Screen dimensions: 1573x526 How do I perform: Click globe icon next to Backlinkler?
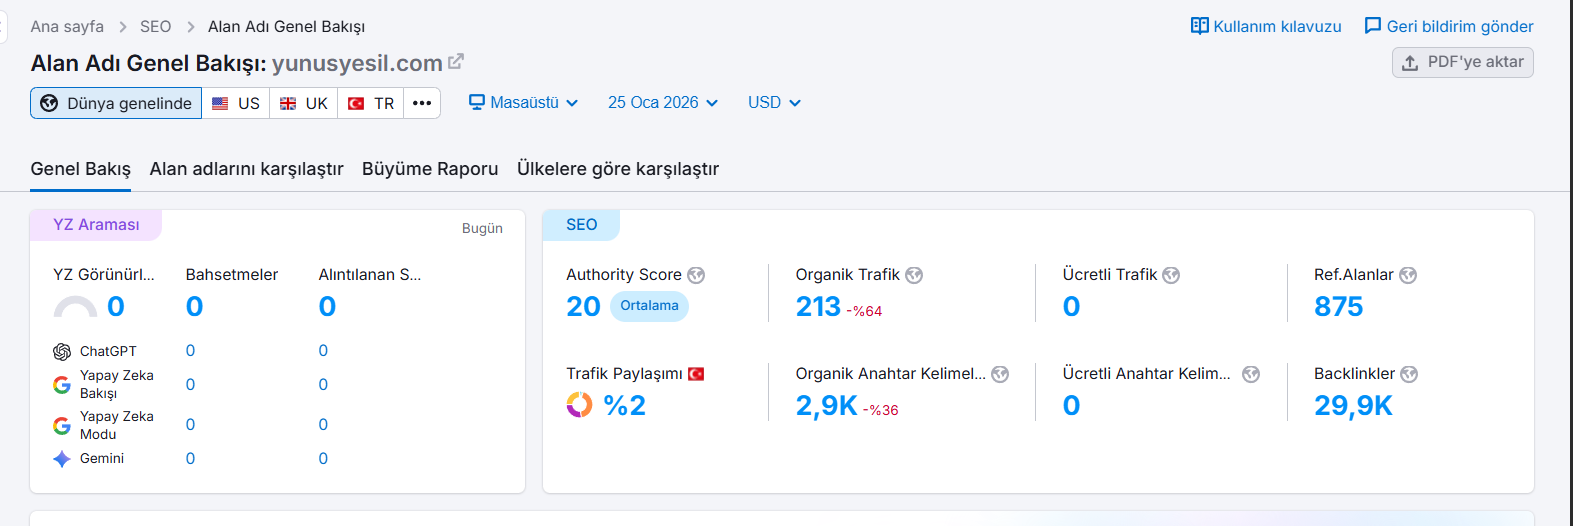tap(1409, 374)
